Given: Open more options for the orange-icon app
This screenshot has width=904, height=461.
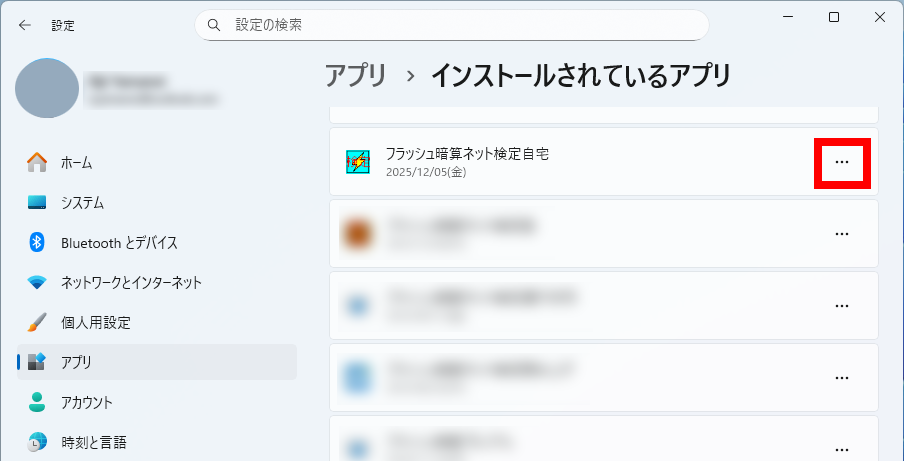Looking at the screenshot, I should [841, 234].
